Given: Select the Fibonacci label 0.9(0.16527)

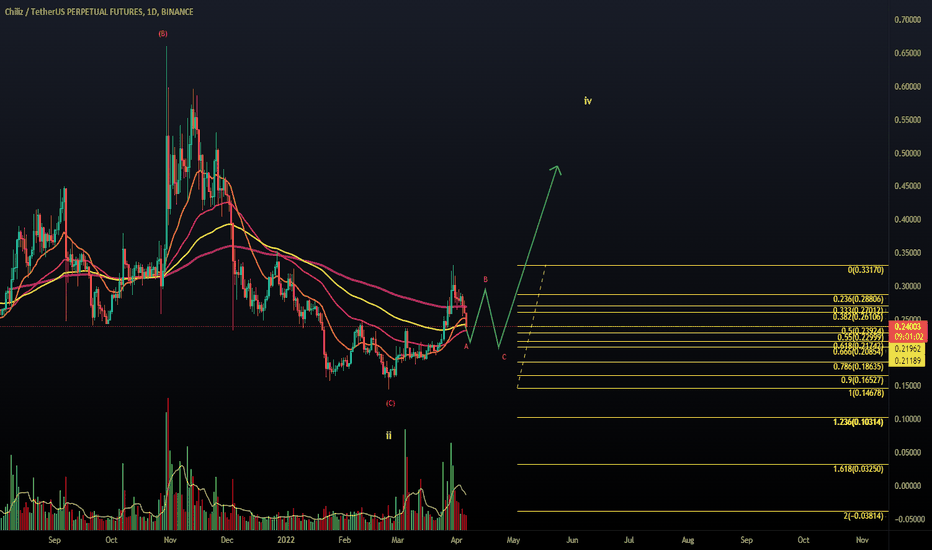Looking at the screenshot, I should 862,380.
